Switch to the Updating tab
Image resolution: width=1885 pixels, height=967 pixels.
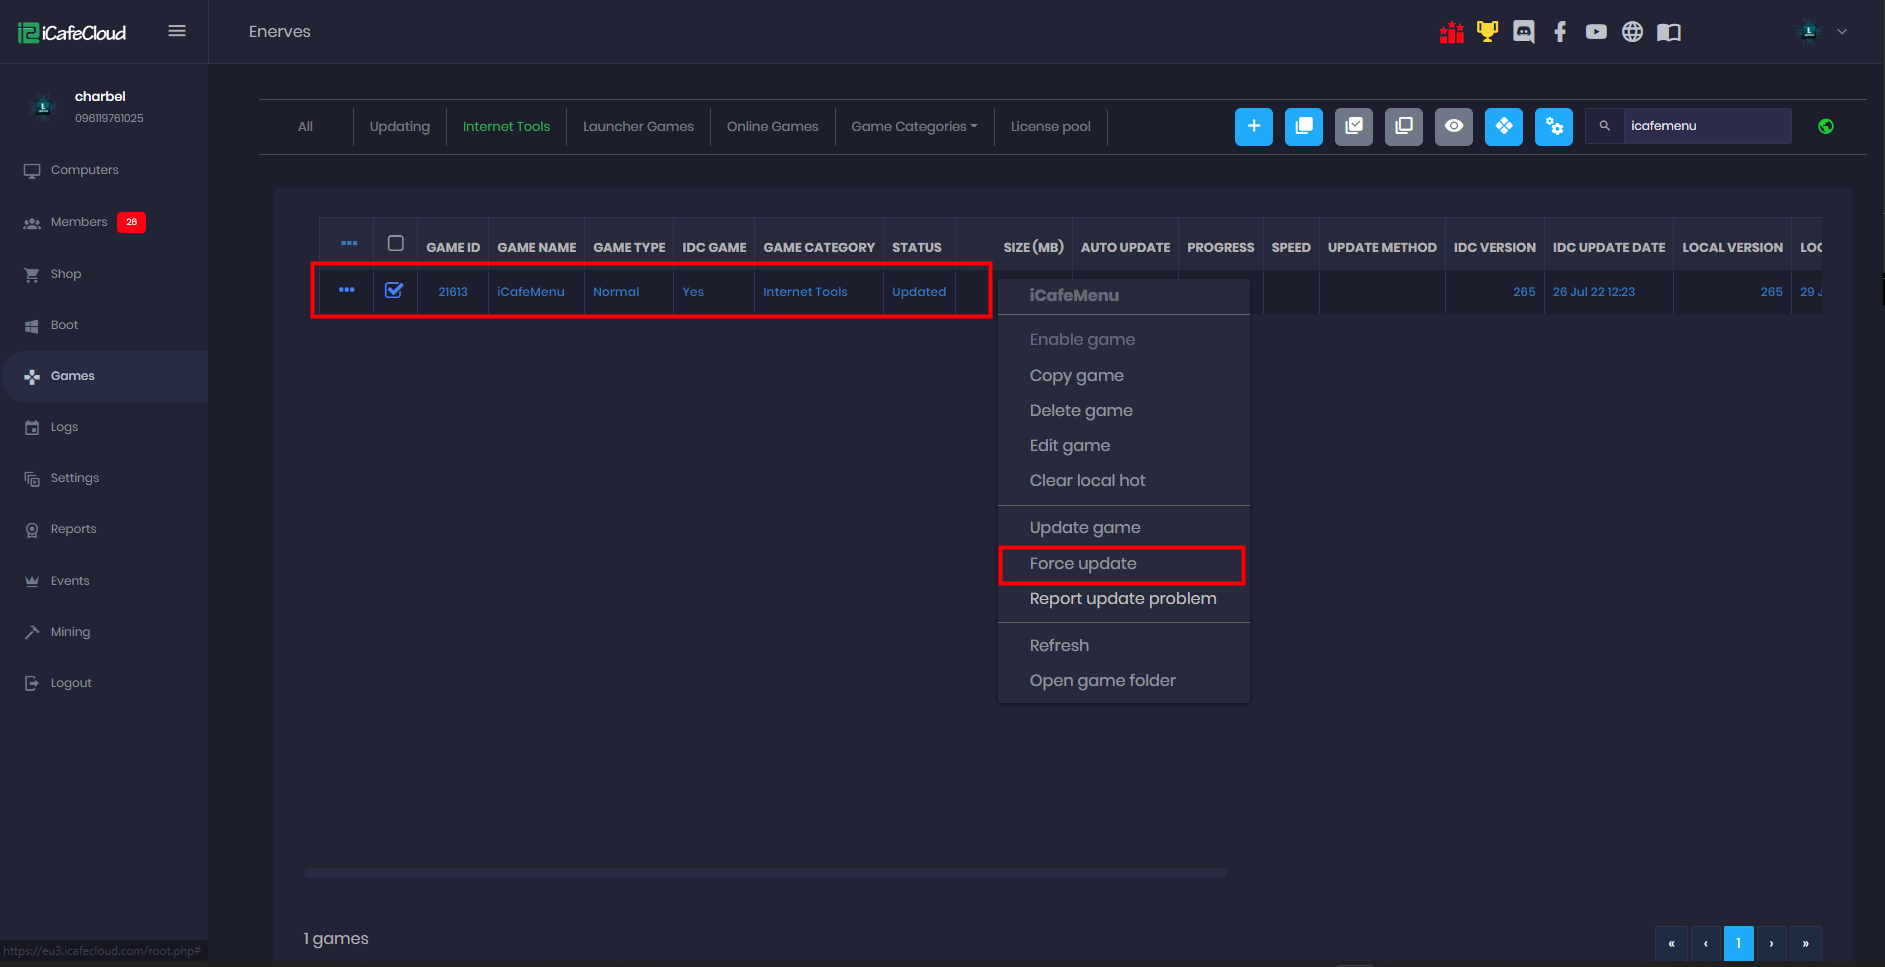tap(400, 126)
